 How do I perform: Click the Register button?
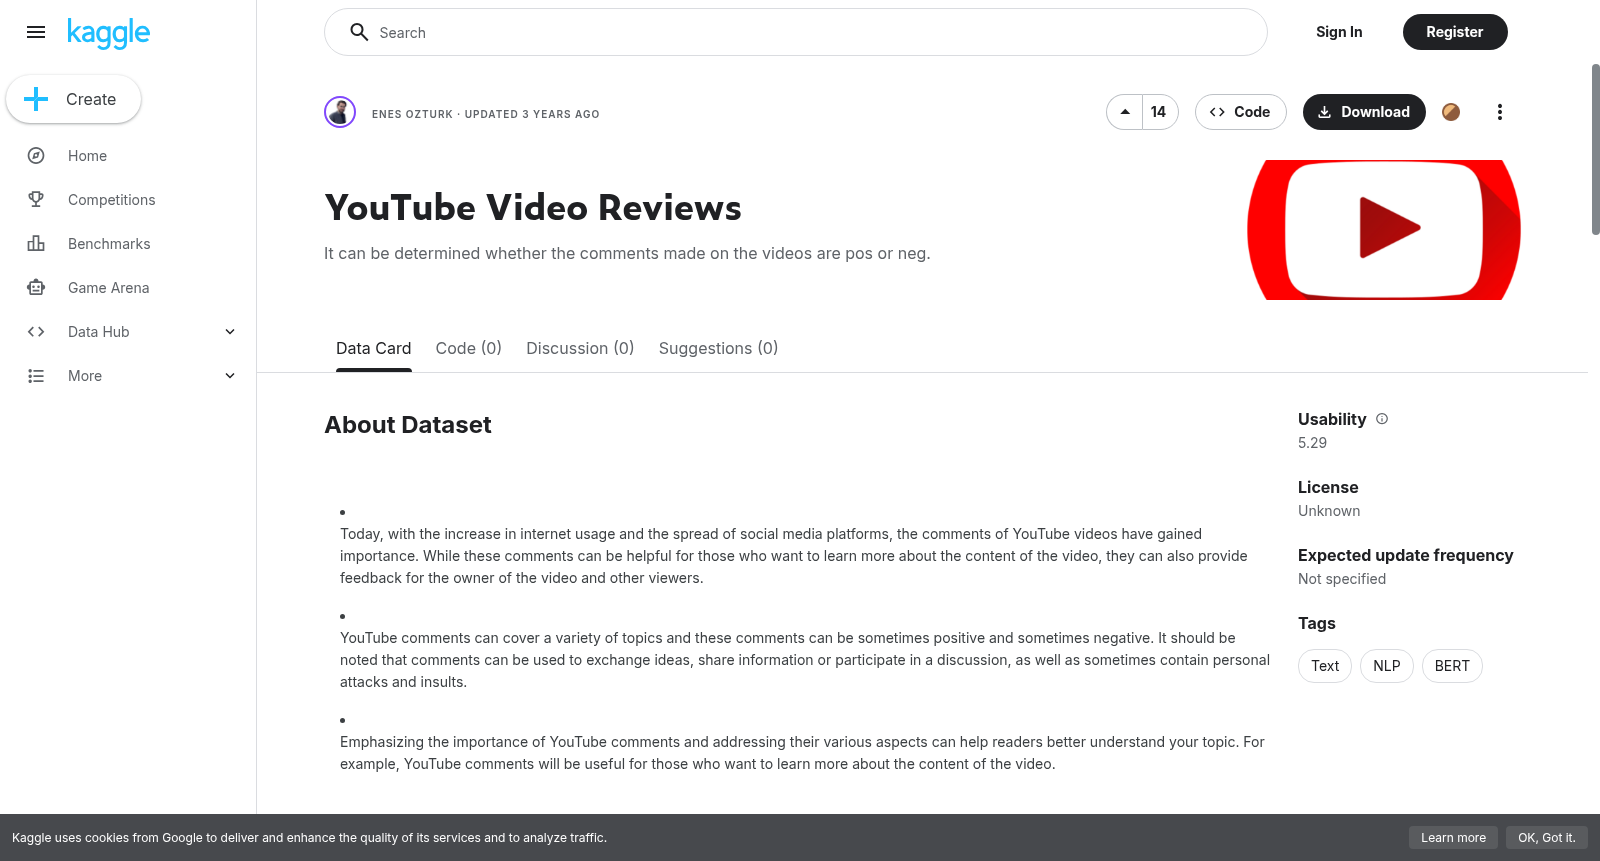click(x=1455, y=32)
